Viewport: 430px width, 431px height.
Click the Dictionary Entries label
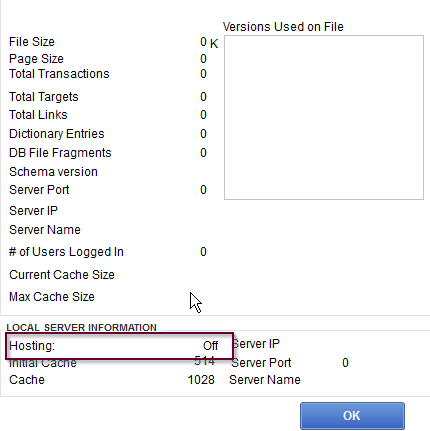point(57,134)
